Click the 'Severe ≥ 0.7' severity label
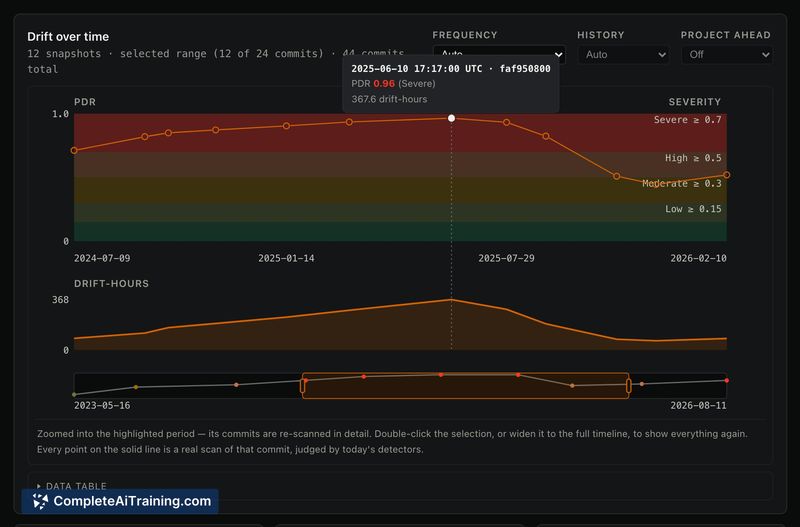800x527 pixels. point(688,120)
